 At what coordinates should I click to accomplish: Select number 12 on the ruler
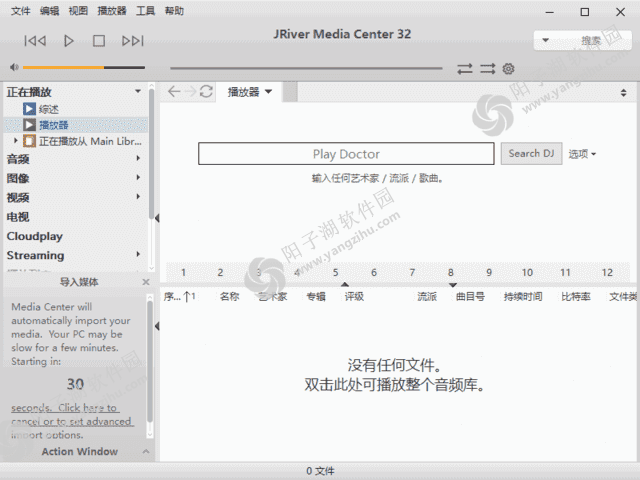click(607, 273)
